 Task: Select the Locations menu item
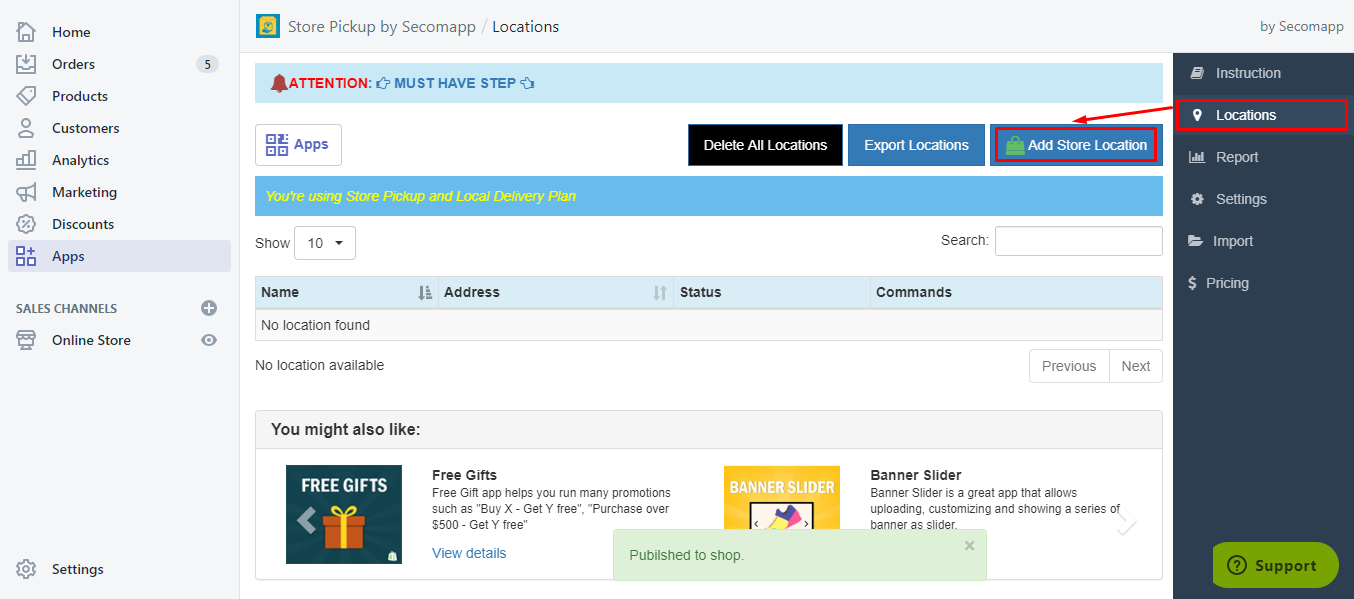(1263, 115)
